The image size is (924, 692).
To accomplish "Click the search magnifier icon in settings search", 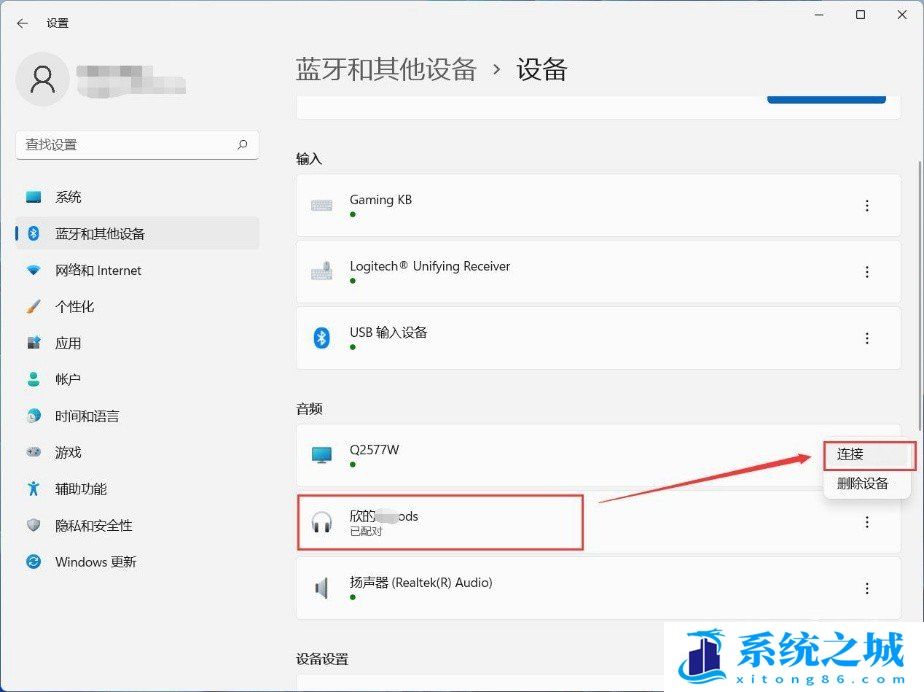I will (x=242, y=145).
